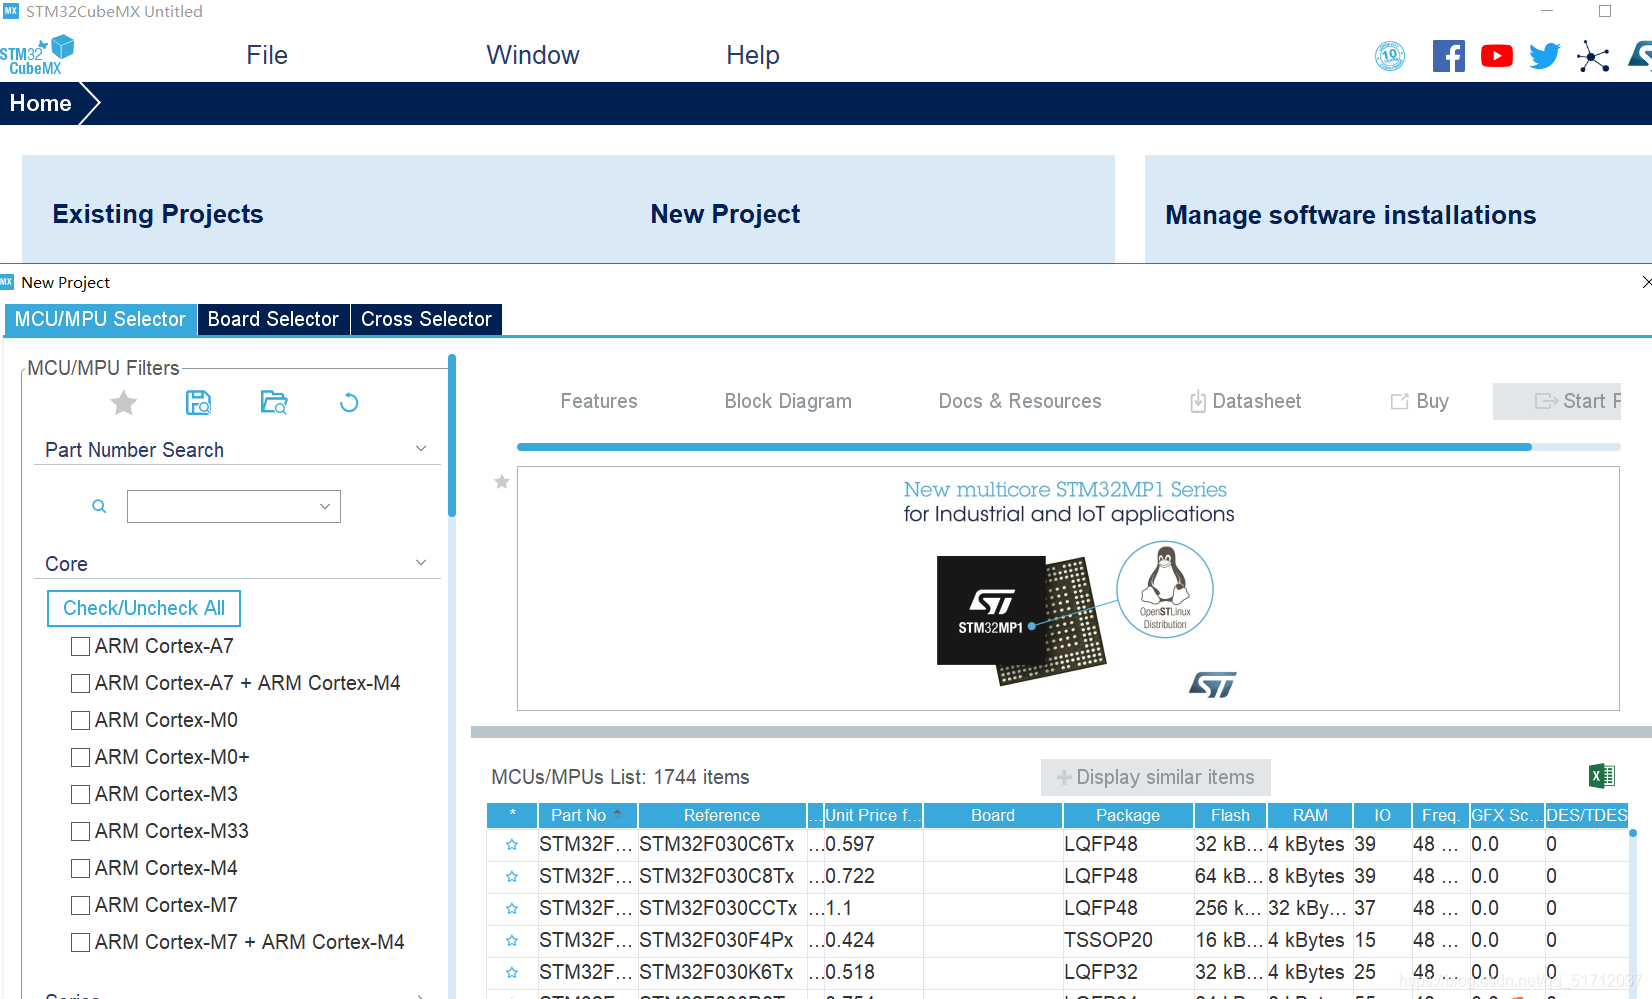
Task: Star the STM32F030CCTx row as favorite
Action: coord(512,909)
